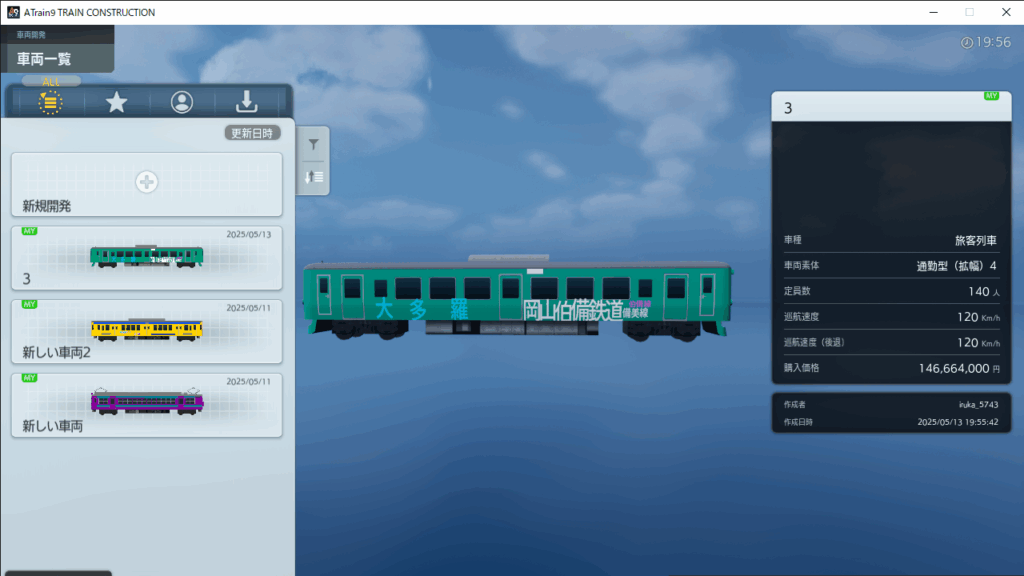Click the plus icon for new development
The image size is (1024, 576).
146,182
